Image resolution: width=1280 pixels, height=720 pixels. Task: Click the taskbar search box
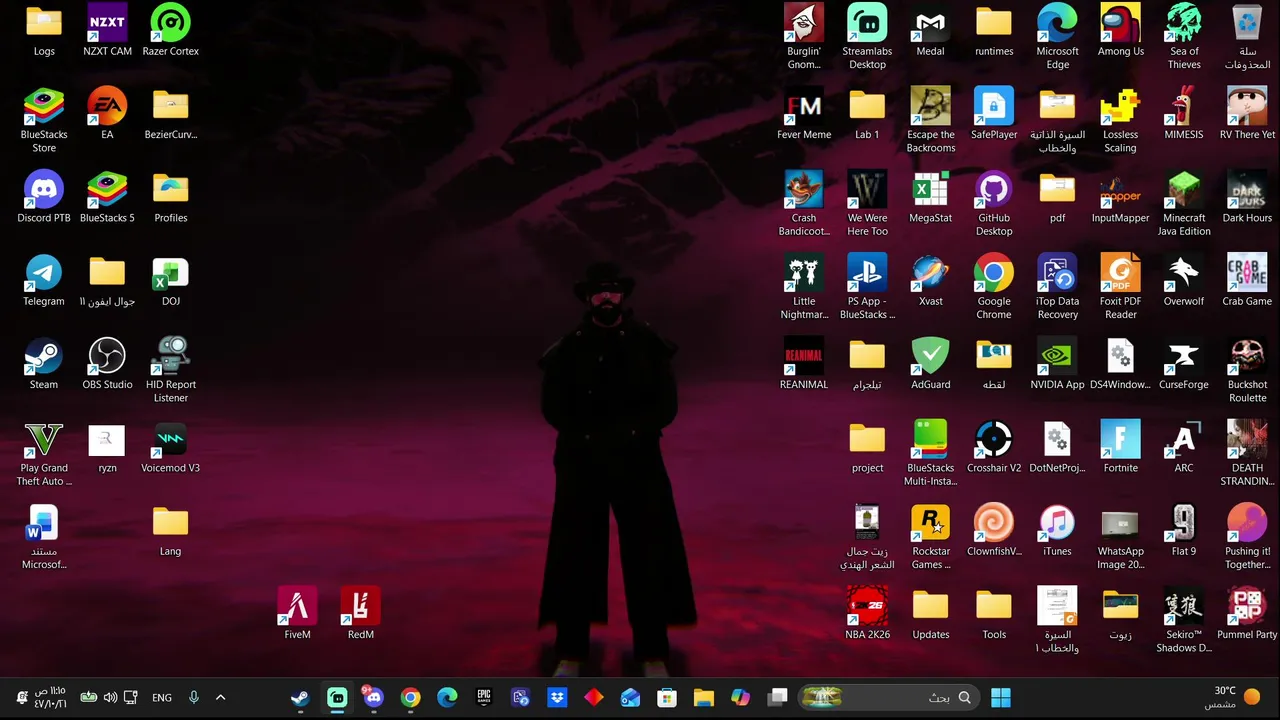pyautogui.click(x=889, y=697)
